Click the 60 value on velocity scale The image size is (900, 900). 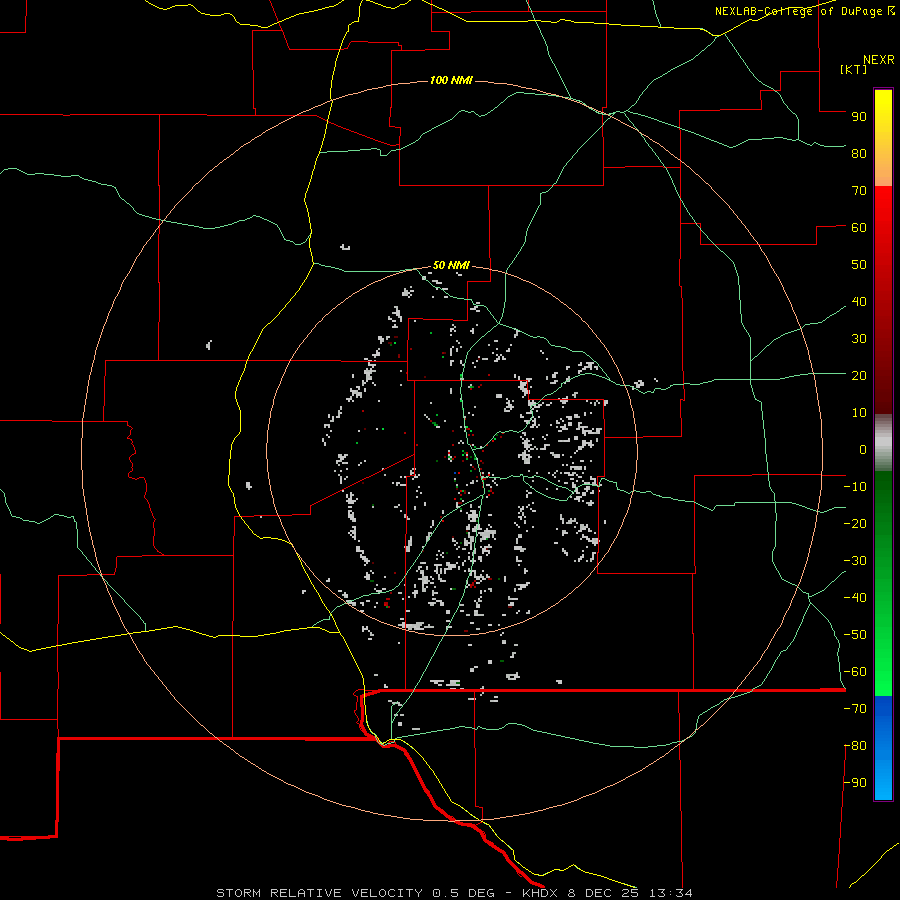point(859,227)
